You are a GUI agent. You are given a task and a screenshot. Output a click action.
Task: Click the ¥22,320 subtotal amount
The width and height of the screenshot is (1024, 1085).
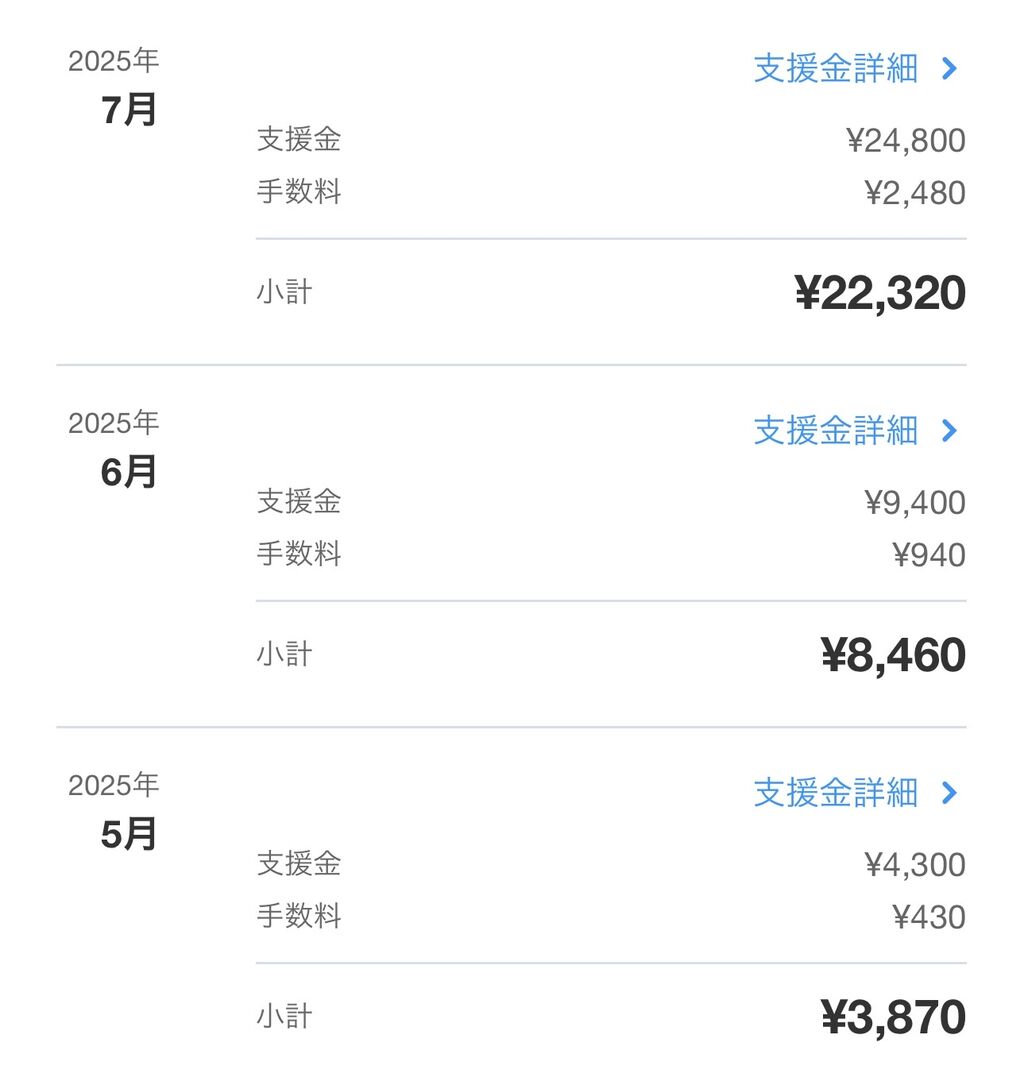tap(880, 294)
